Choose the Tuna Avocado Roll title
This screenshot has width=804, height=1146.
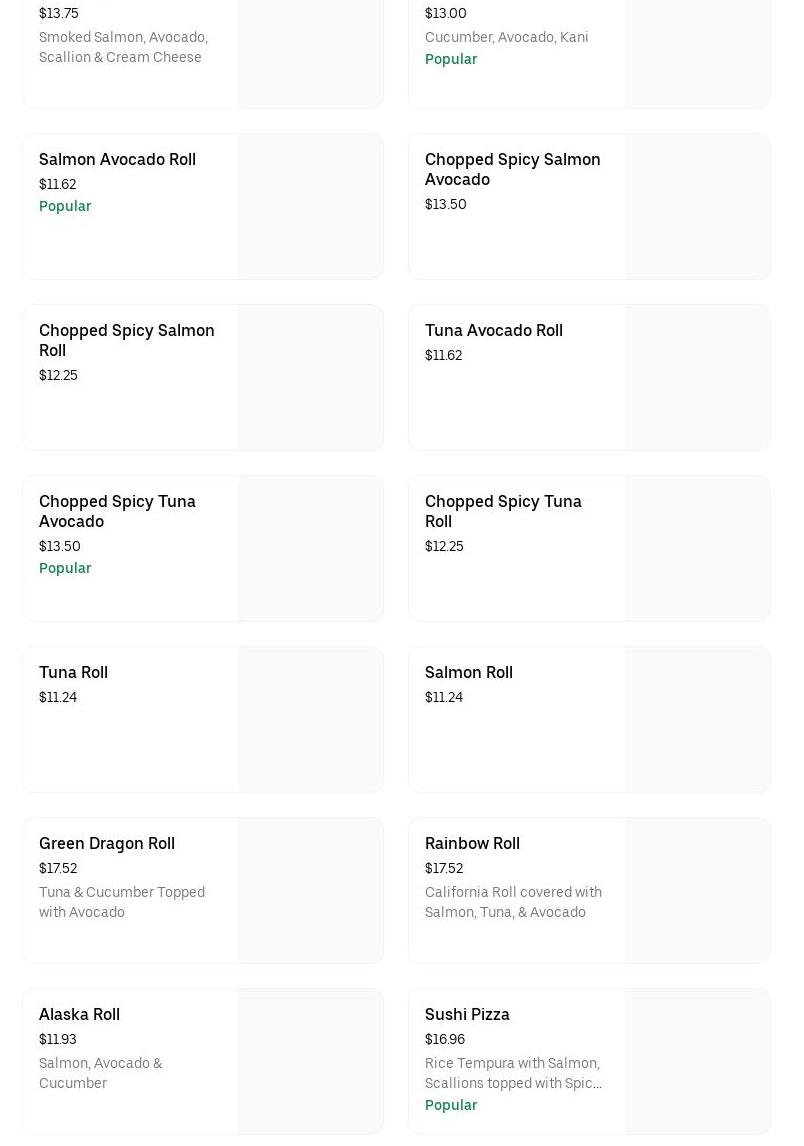pos(493,330)
